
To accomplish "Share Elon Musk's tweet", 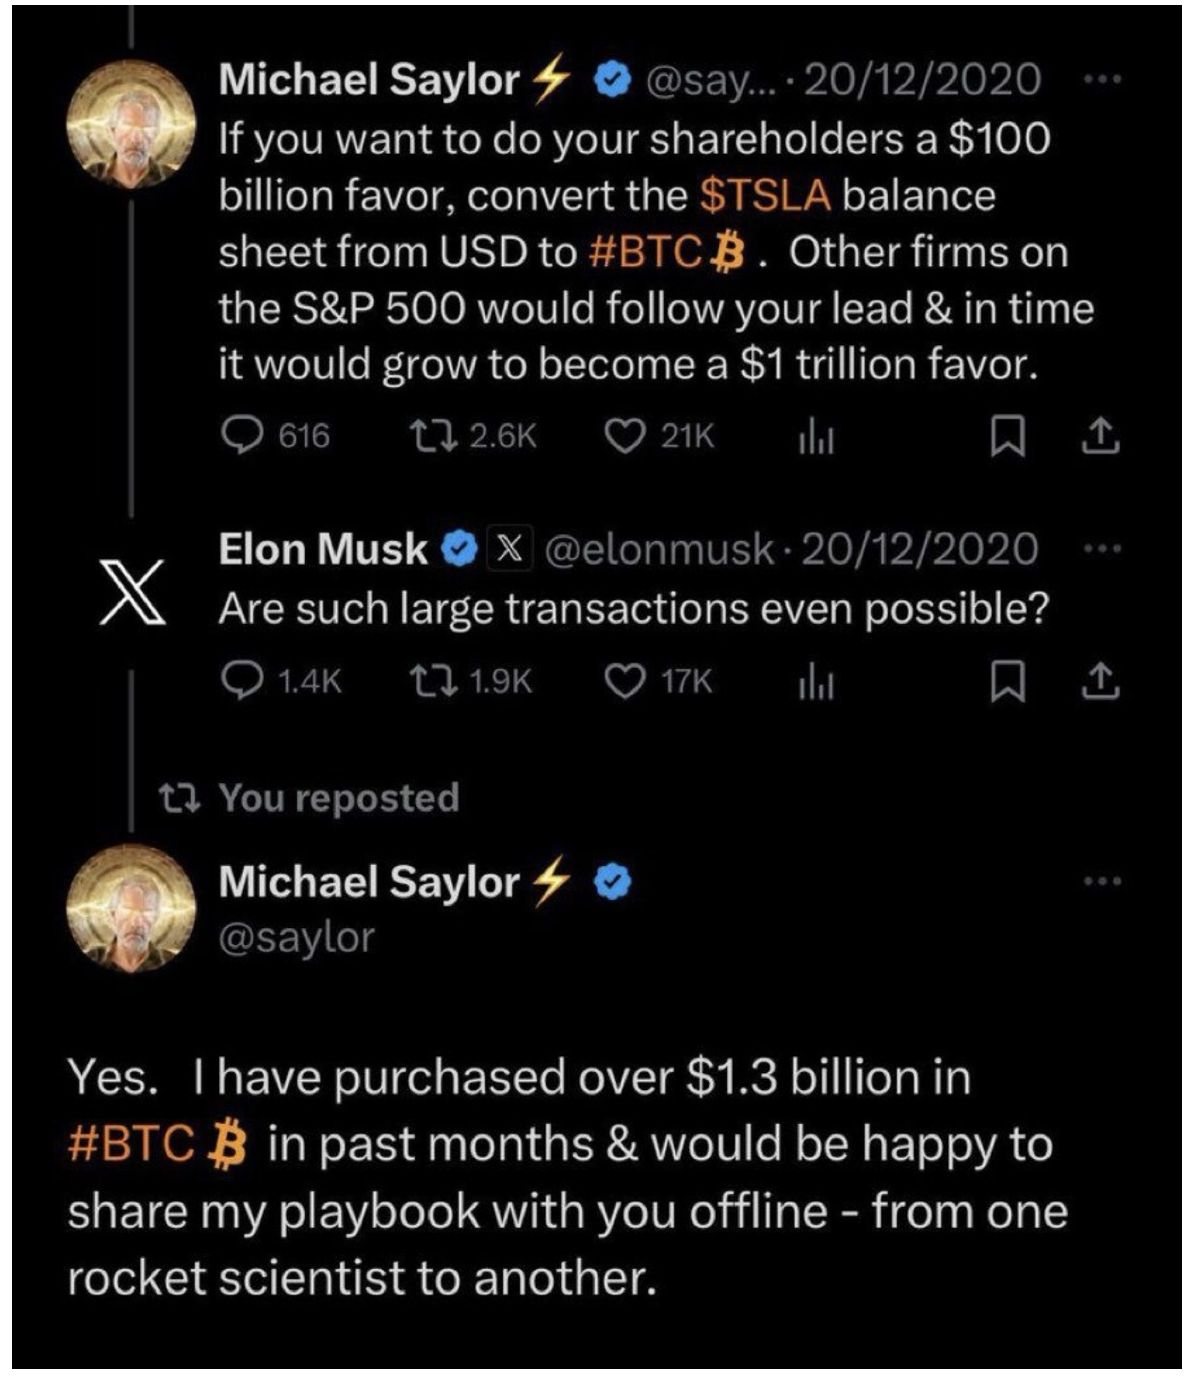I will (x=1100, y=681).
